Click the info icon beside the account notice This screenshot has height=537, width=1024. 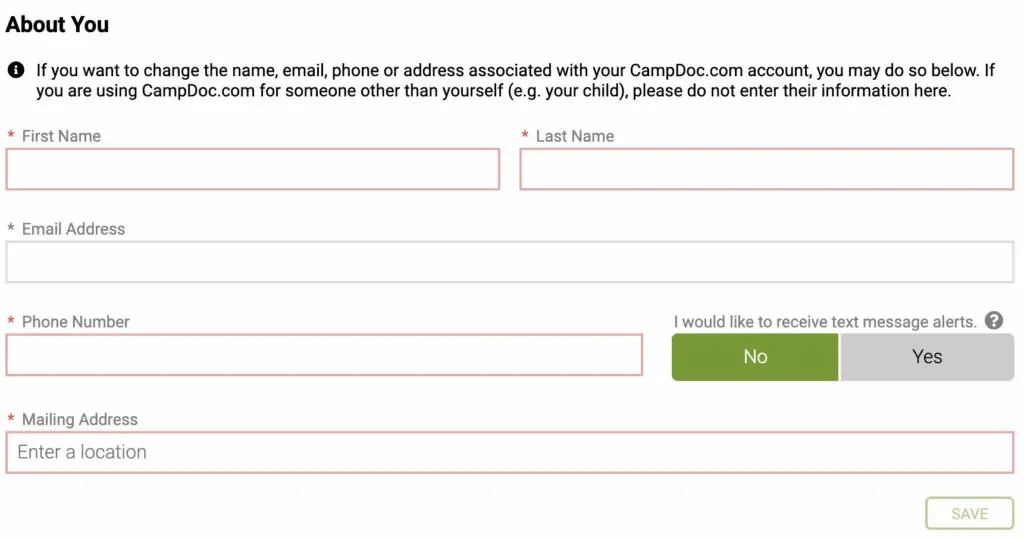[x=16, y=70]
